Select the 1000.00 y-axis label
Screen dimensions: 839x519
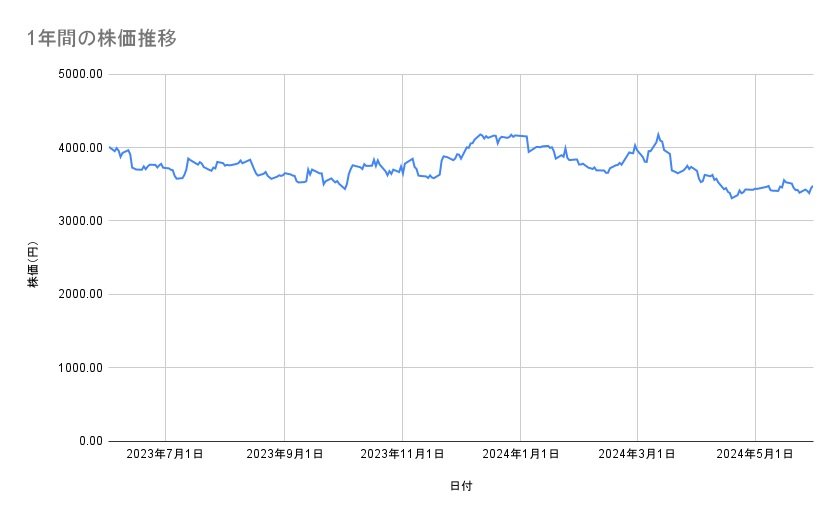pyautogui.click(x=80, y=368)
